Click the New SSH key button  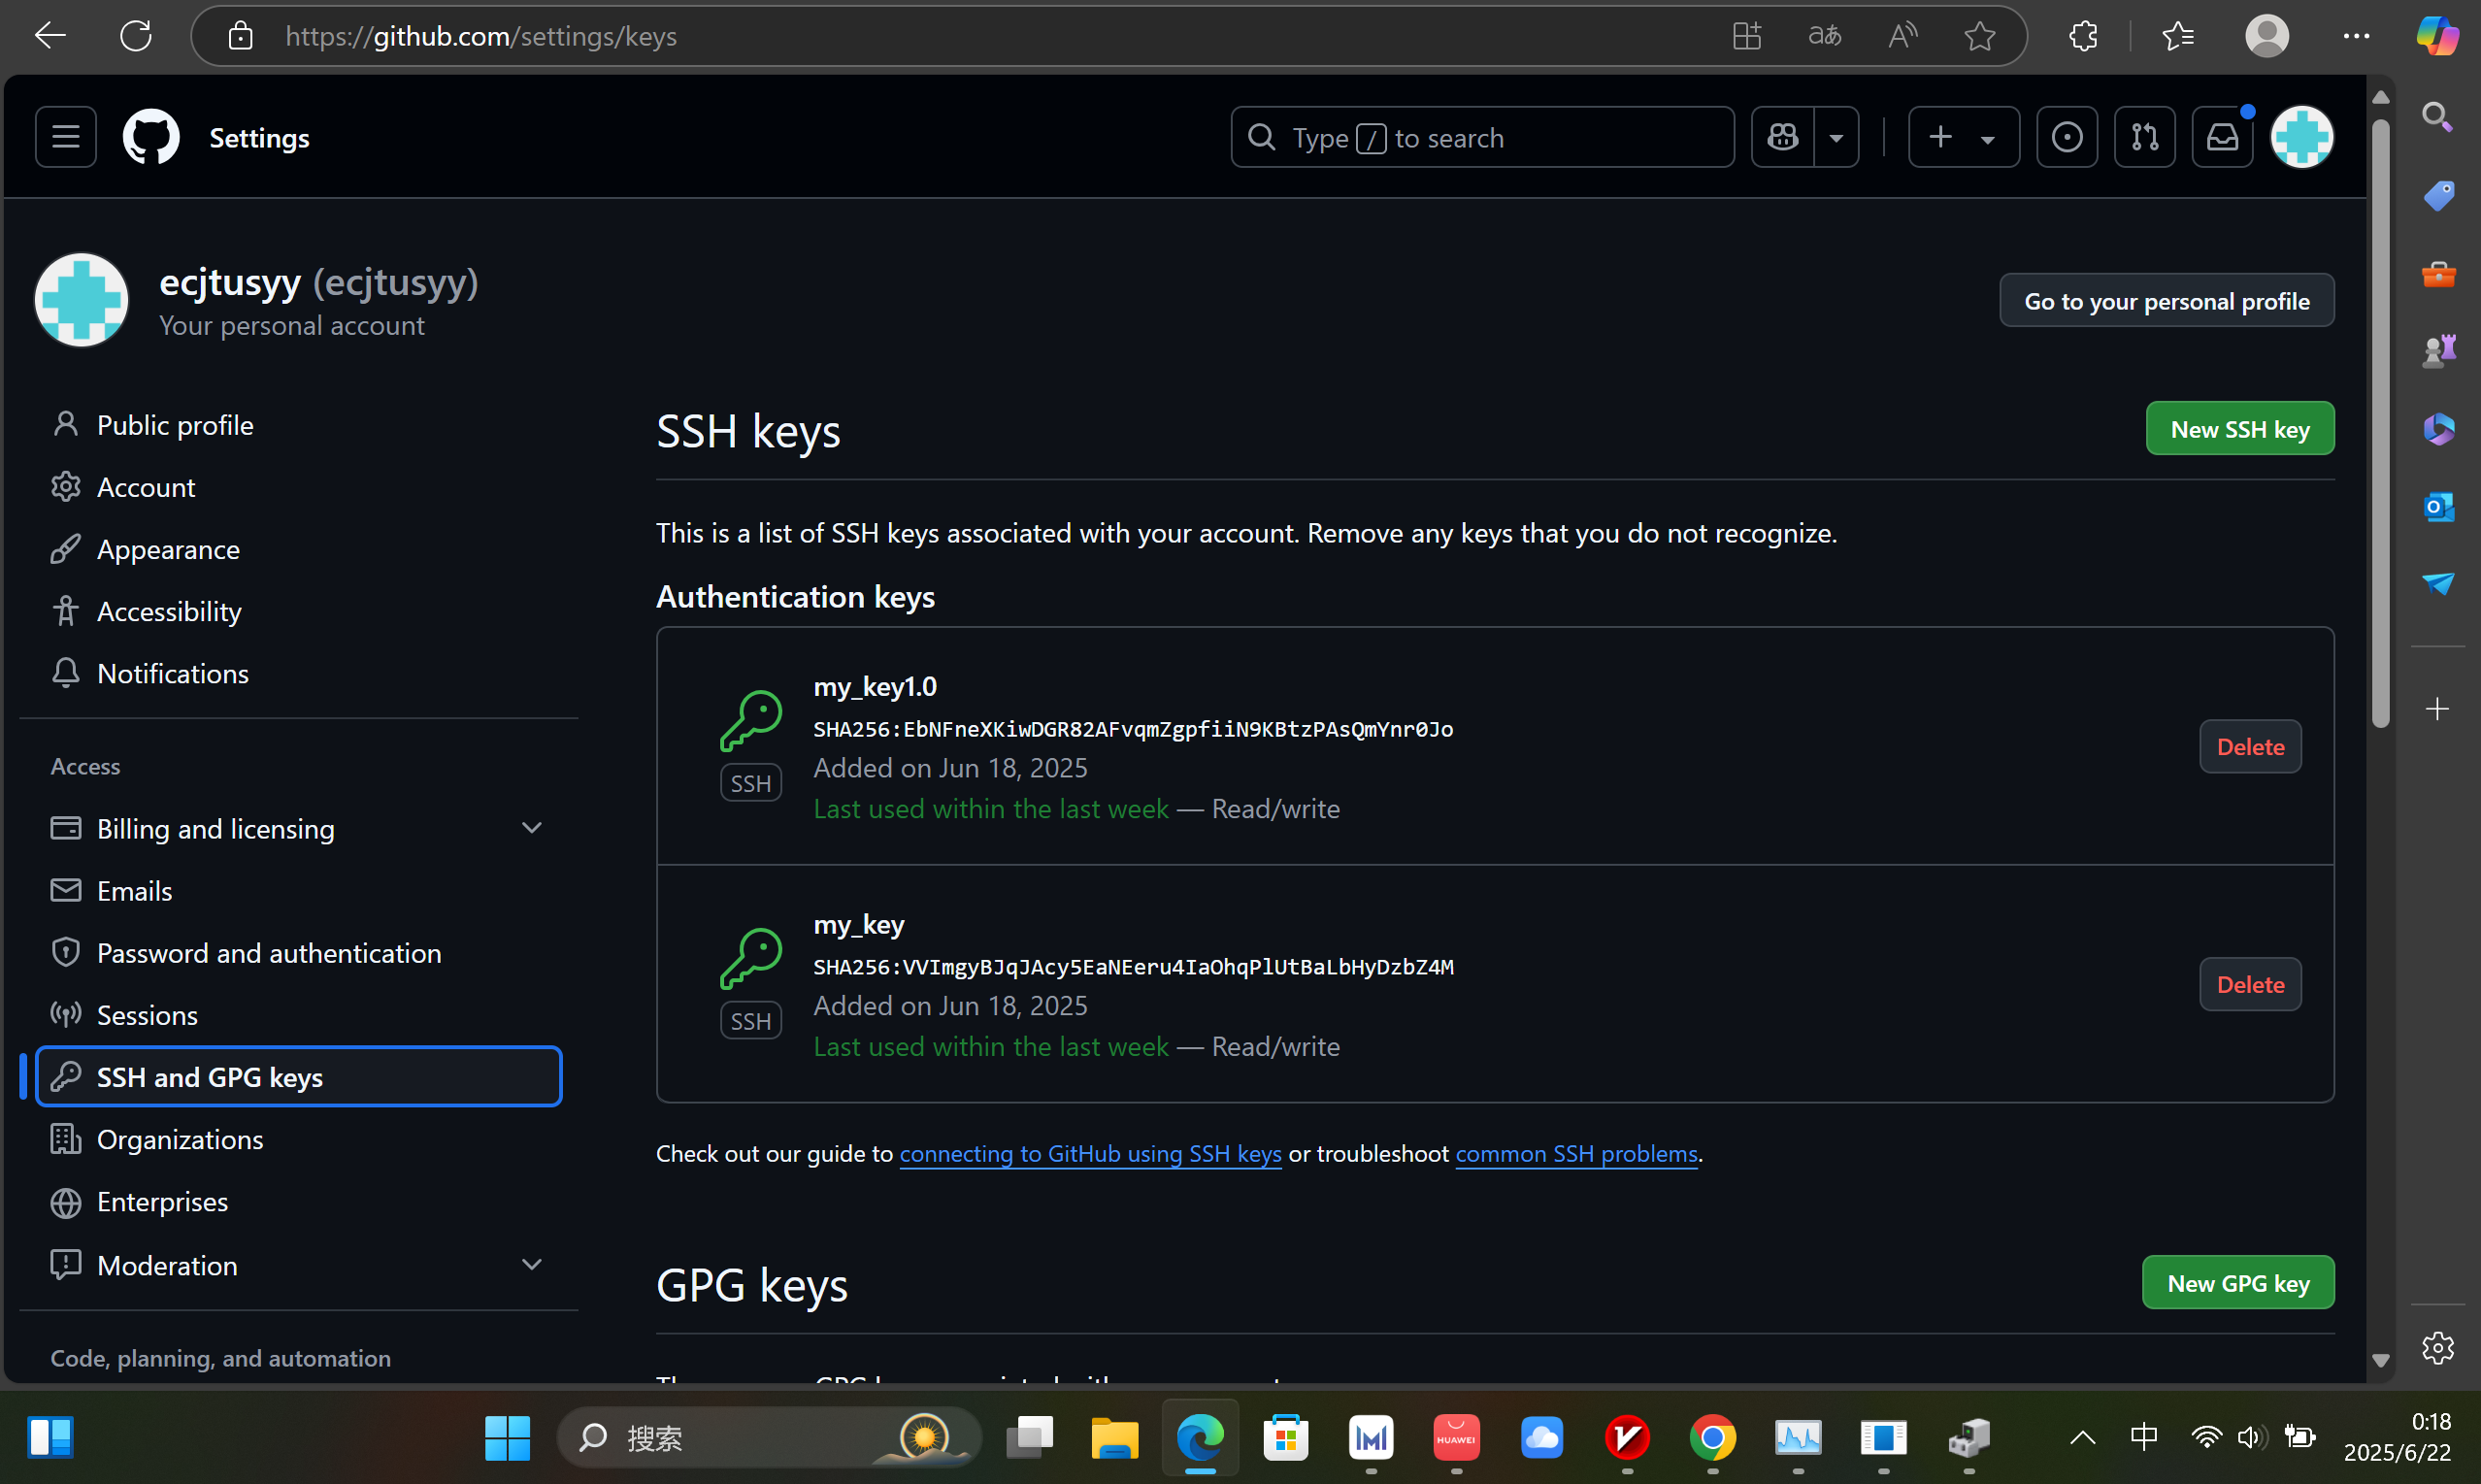tap(2239, 428)
